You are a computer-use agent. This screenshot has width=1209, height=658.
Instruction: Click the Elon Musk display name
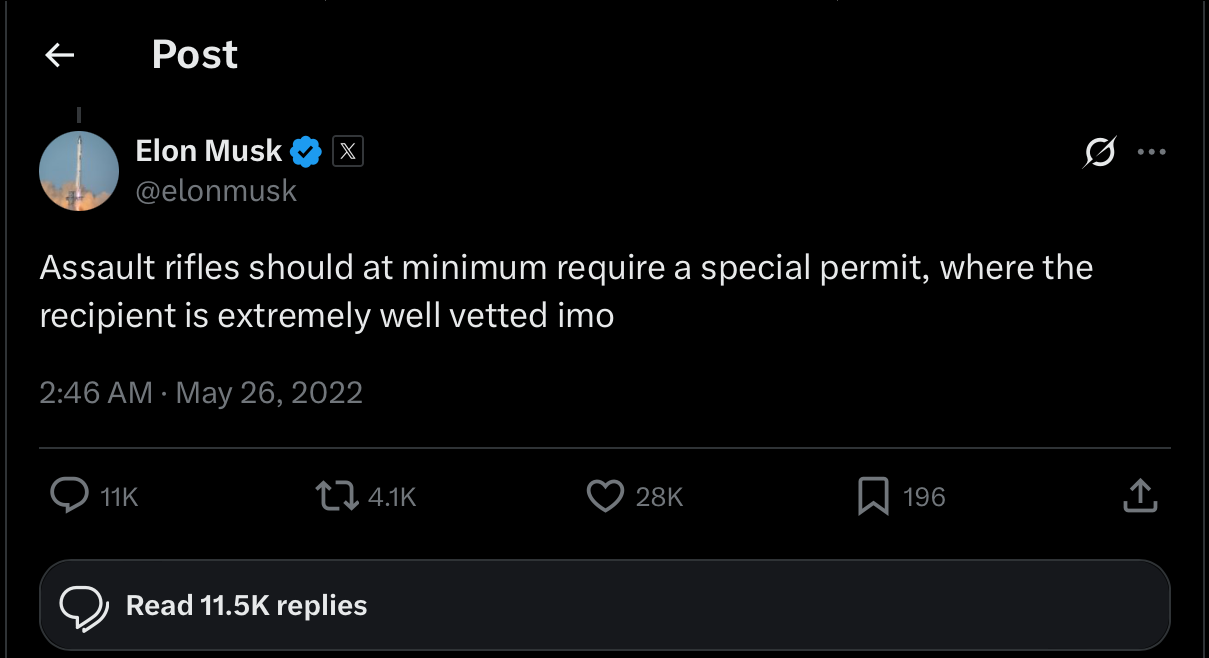click(209, 151)
